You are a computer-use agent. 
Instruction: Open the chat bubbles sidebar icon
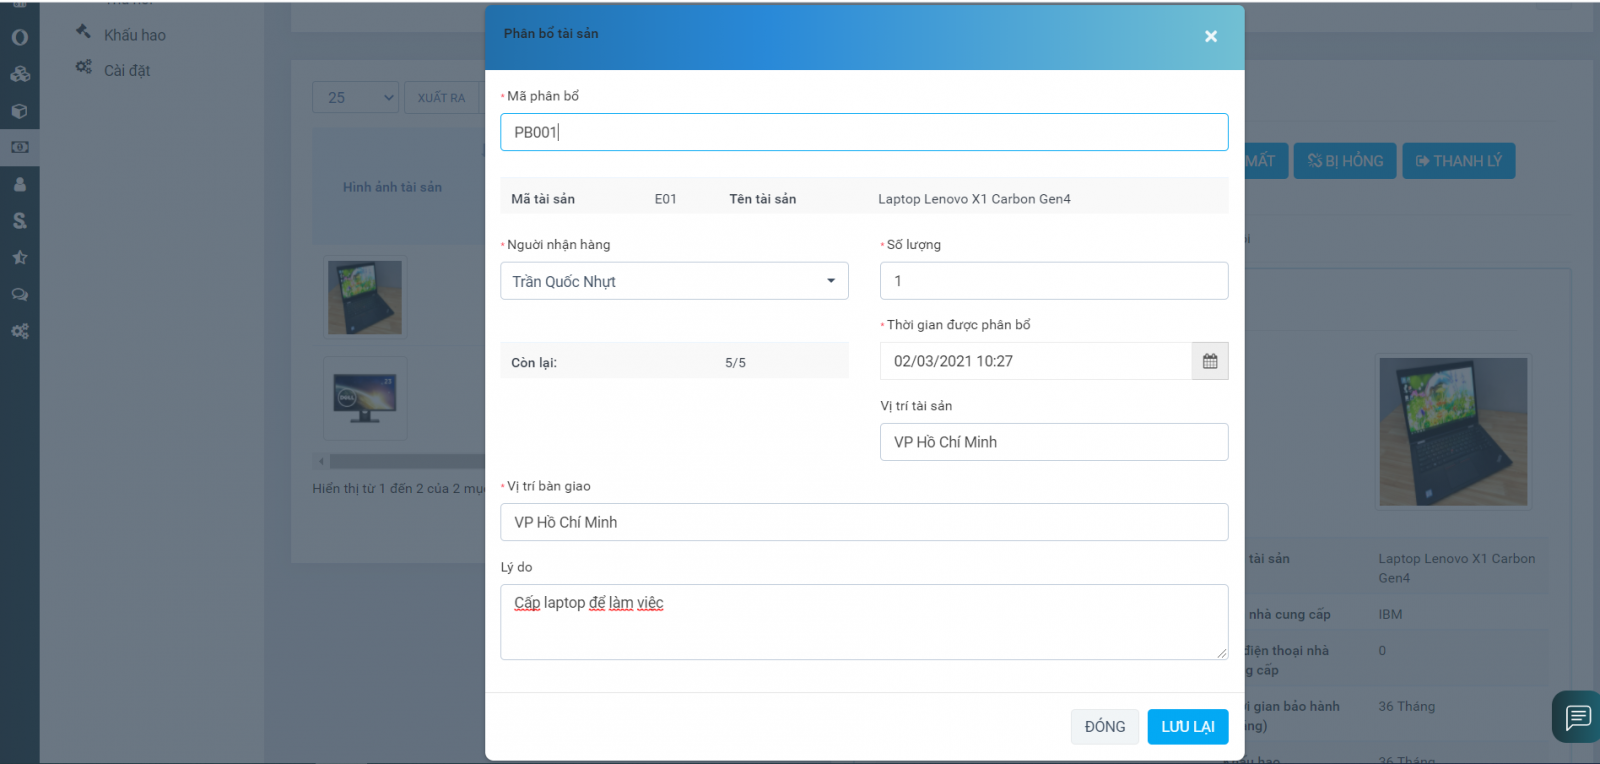point(19,294)
